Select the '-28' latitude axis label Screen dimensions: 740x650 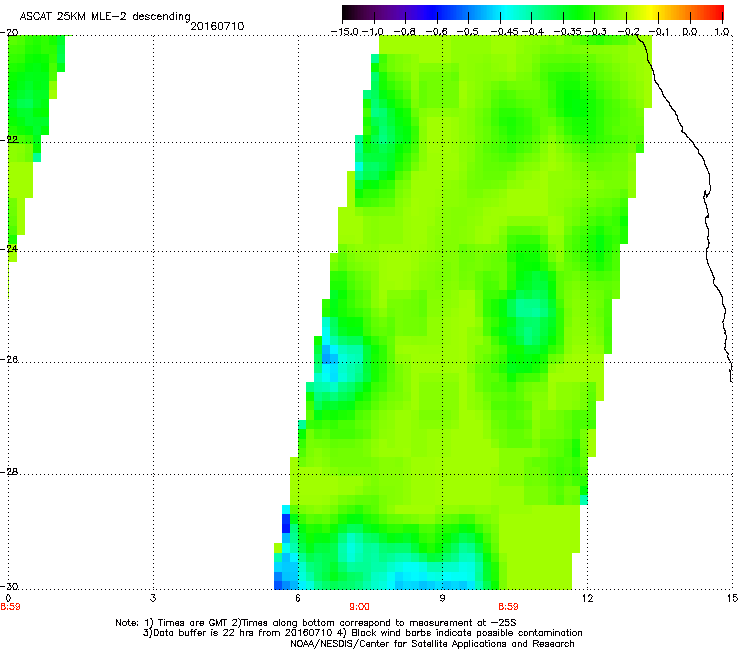[x=9, y=472]
